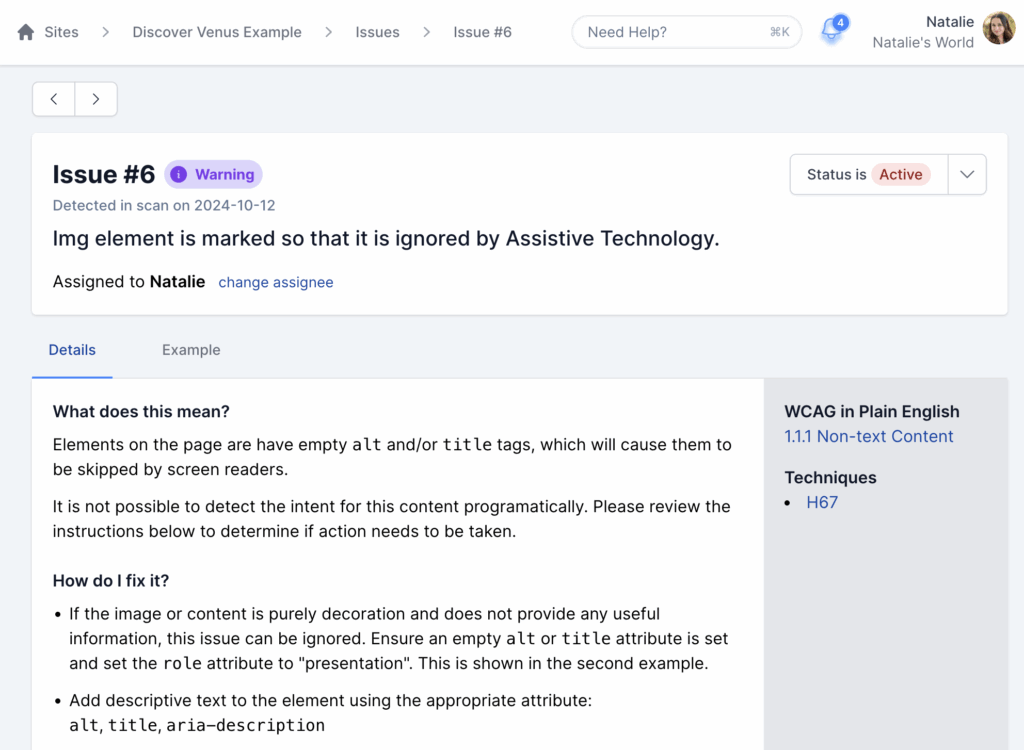Expand the status dropdown chevron
The height and width of the screenshot is (750, 1024).
(x=966, y=174)
